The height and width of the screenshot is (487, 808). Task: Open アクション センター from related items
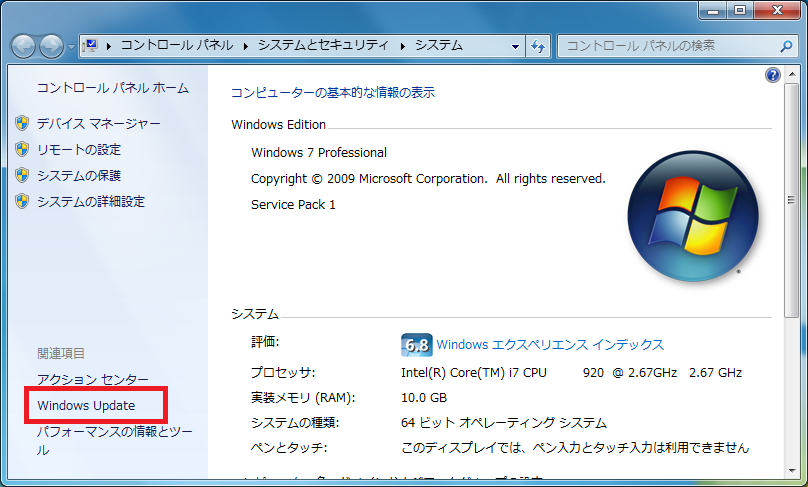coord(92,380)
